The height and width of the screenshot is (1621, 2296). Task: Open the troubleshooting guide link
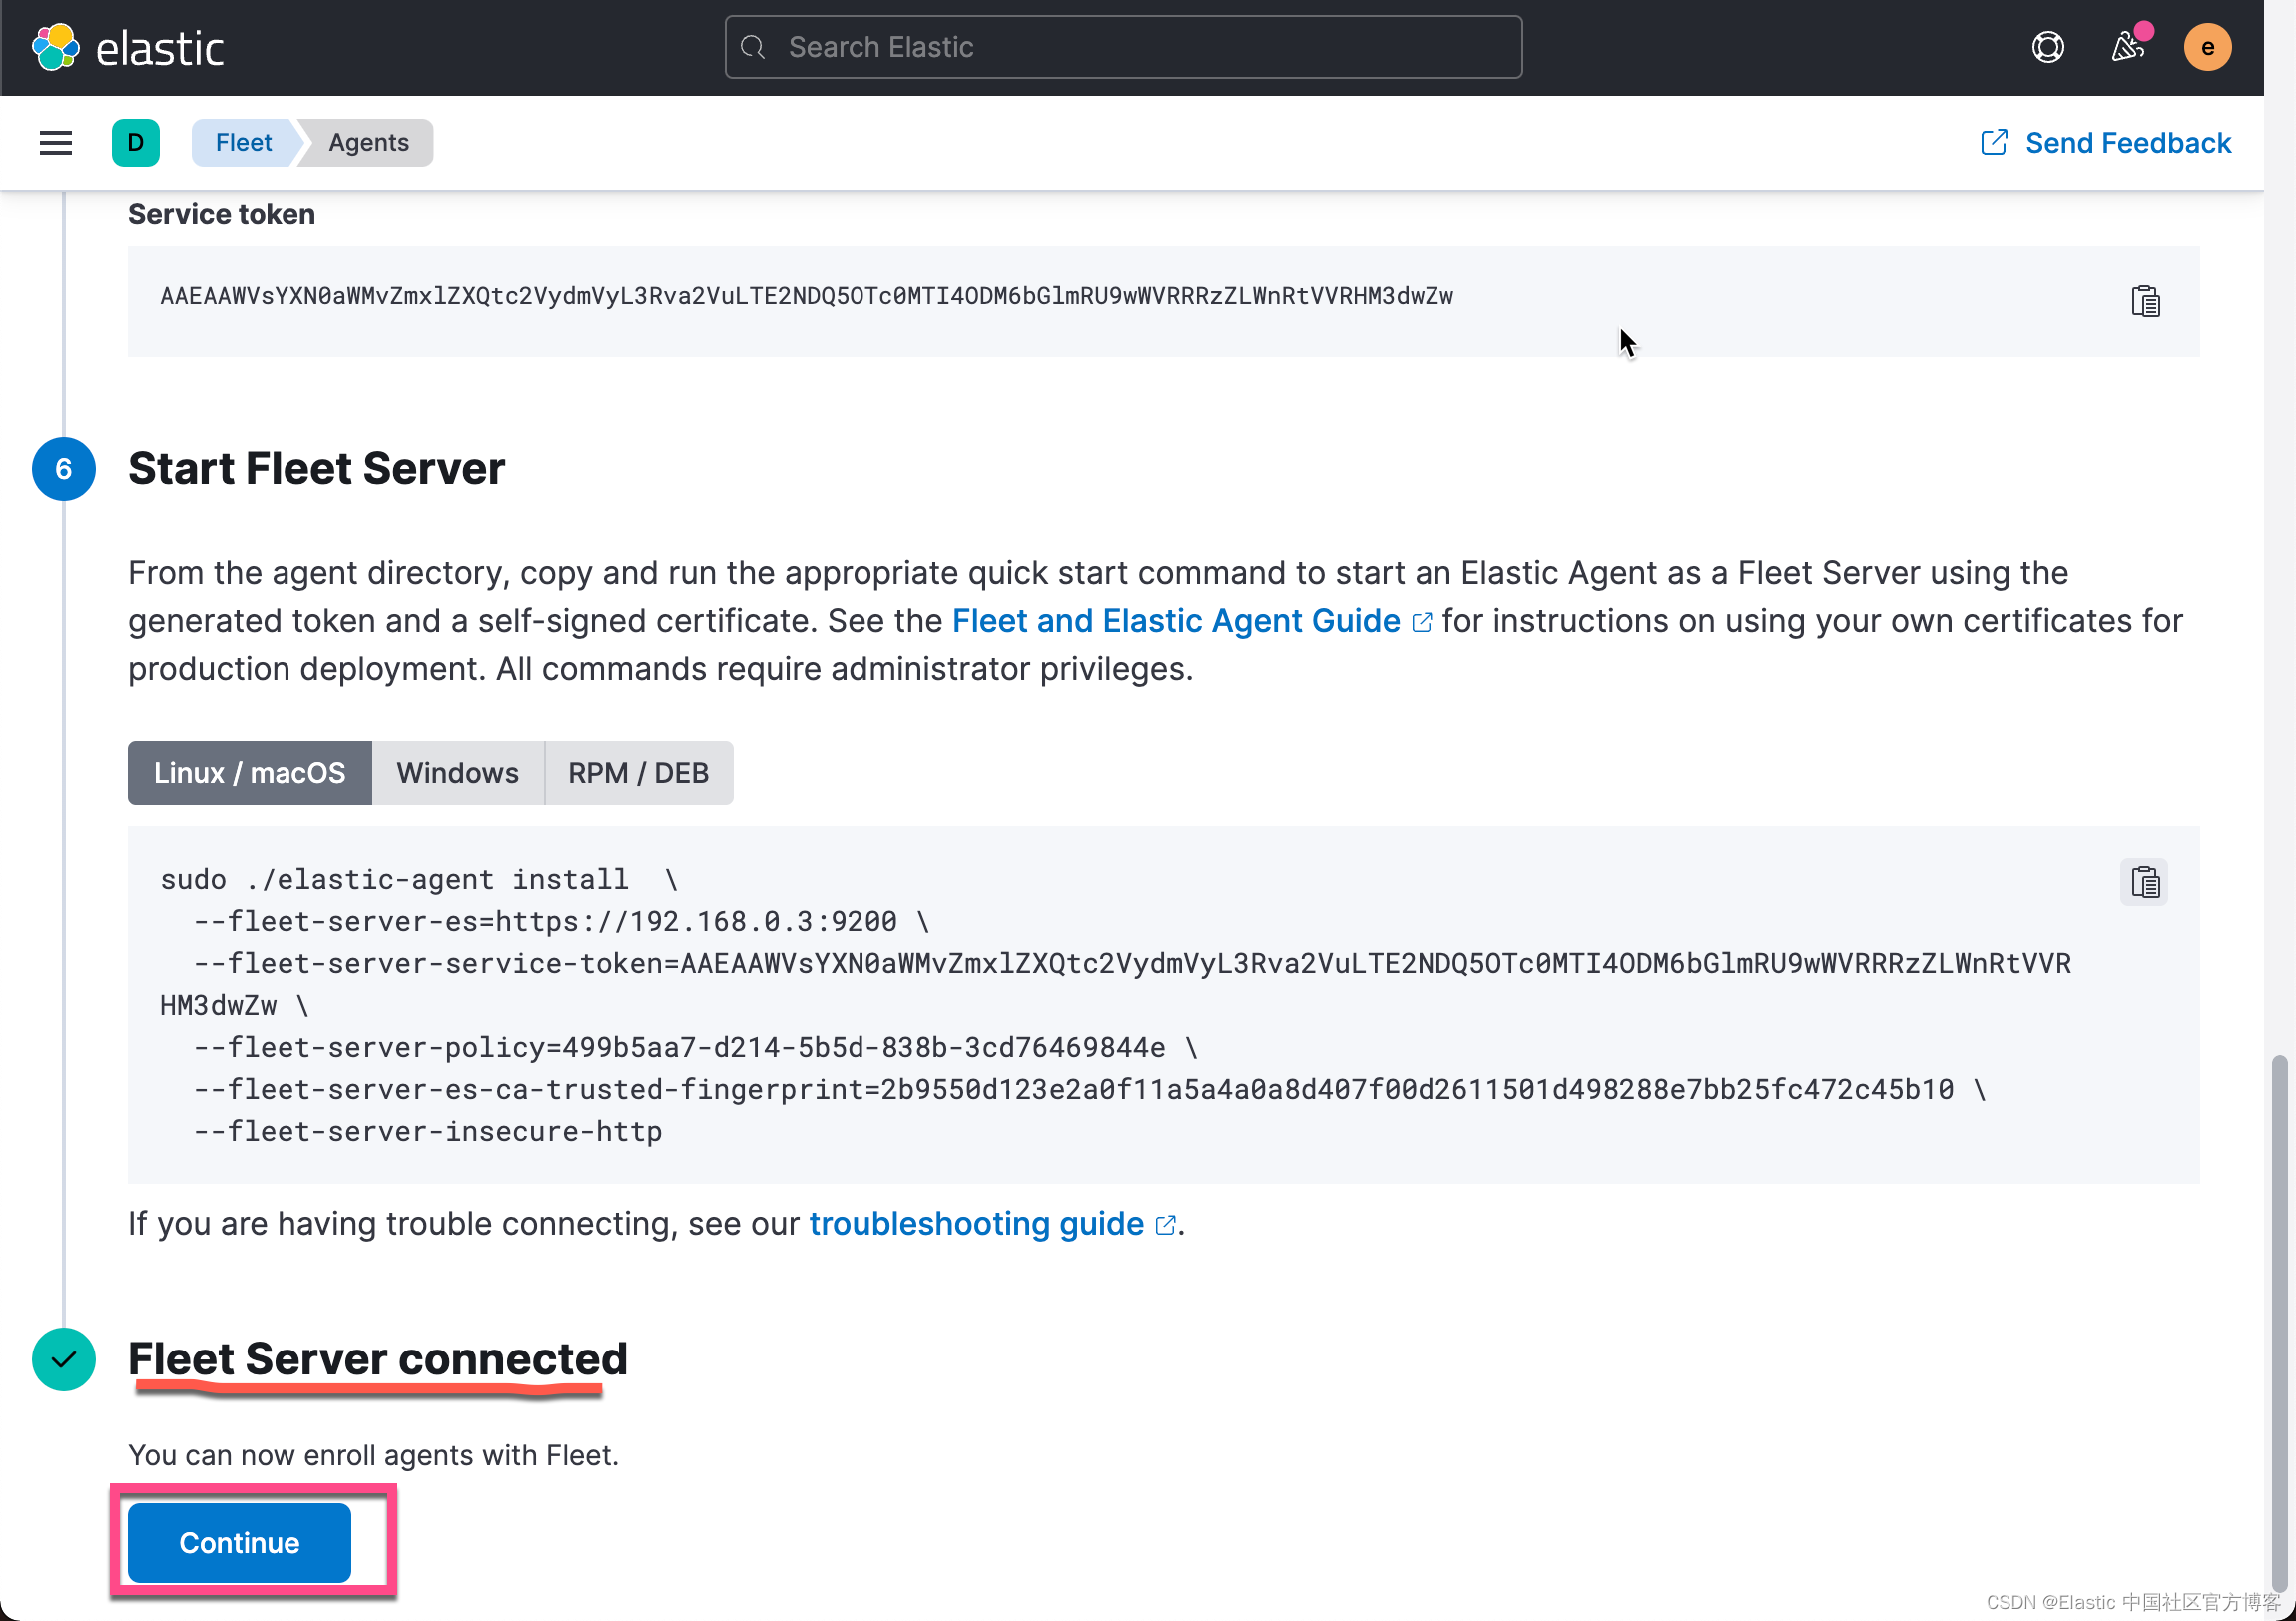pos(975,1223)
